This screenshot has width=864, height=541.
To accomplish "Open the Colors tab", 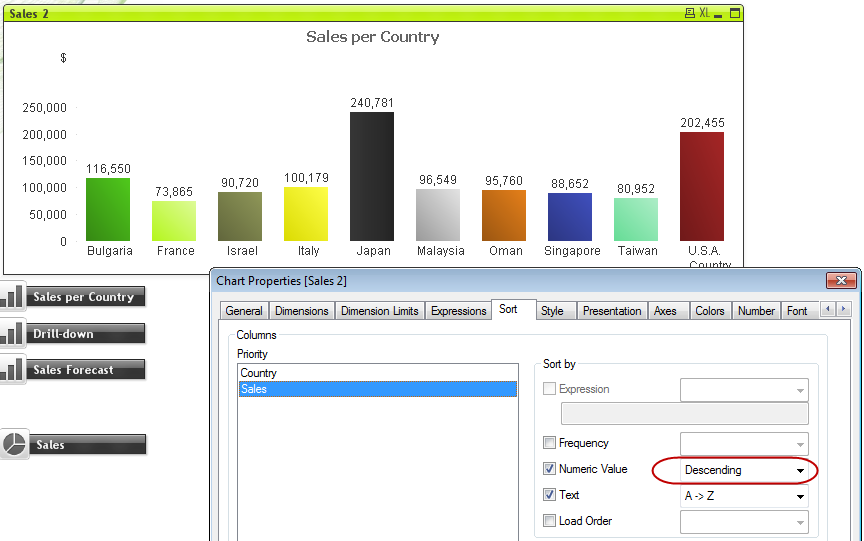I will point(709,311).
